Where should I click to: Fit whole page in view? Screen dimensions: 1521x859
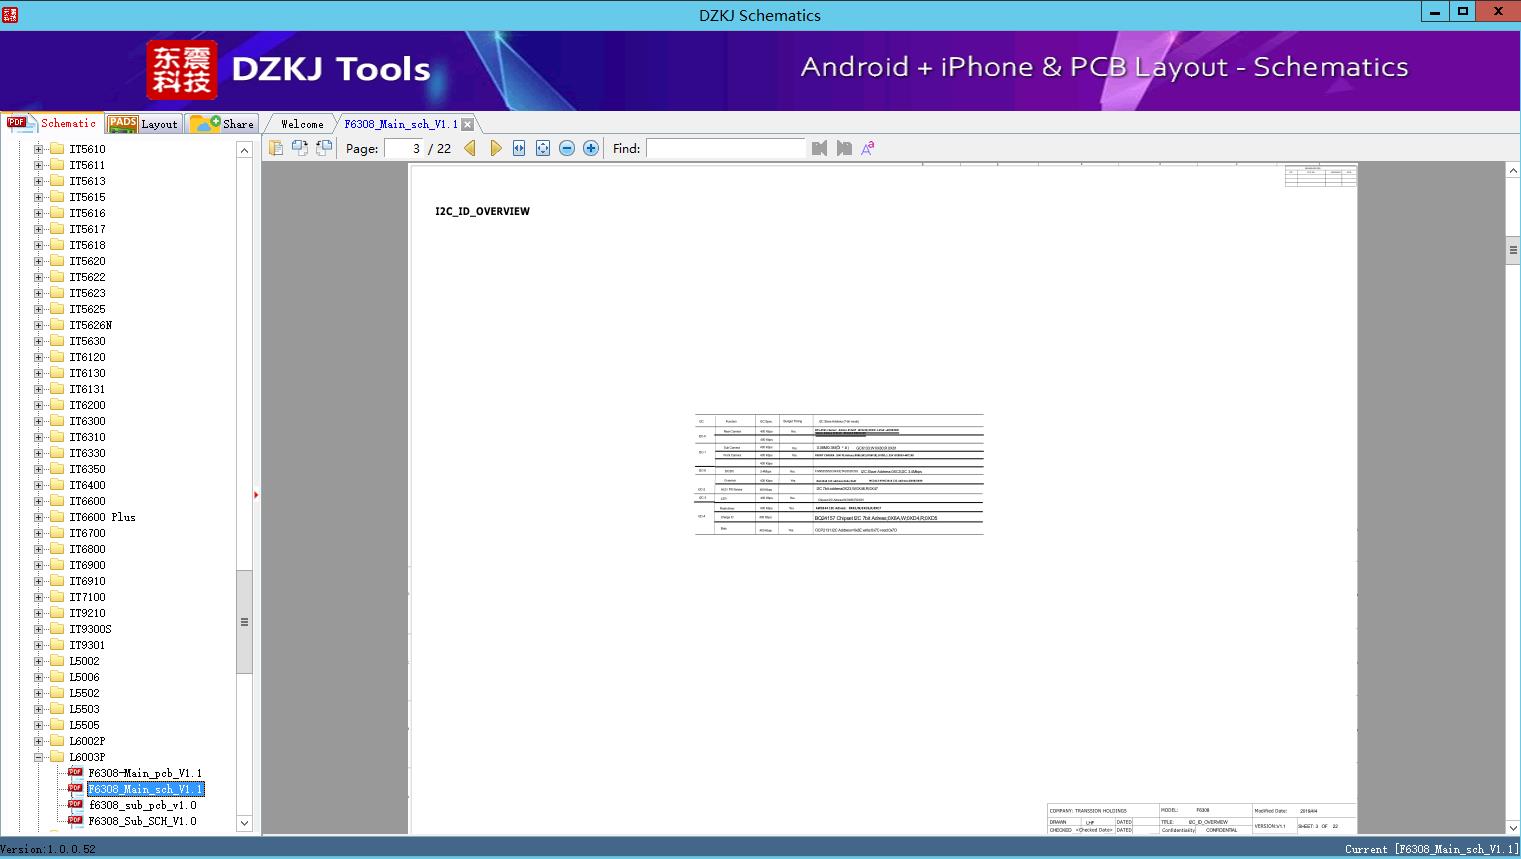click(x=543, y=148)
